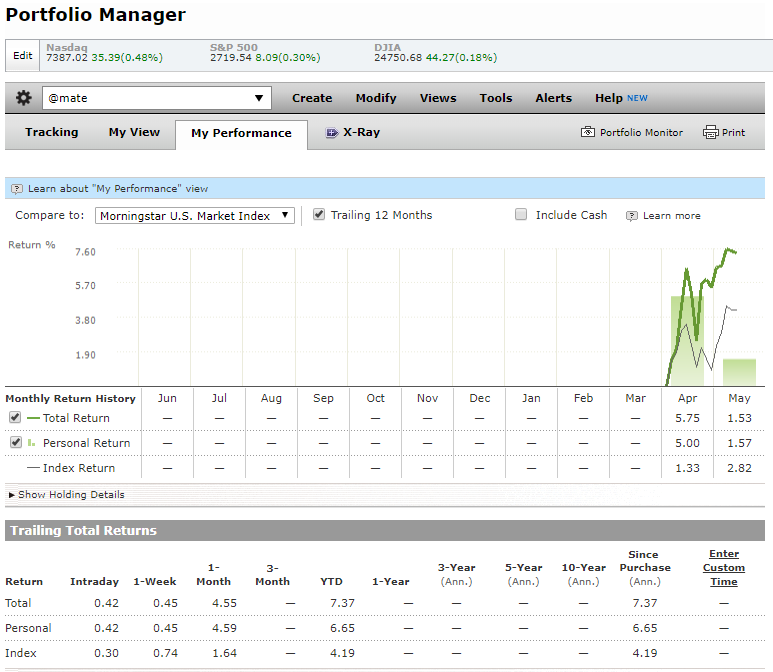Expand Show Holding Details
Screen dimensions: 773x672
pyautogui.click(x=67, y=495)
